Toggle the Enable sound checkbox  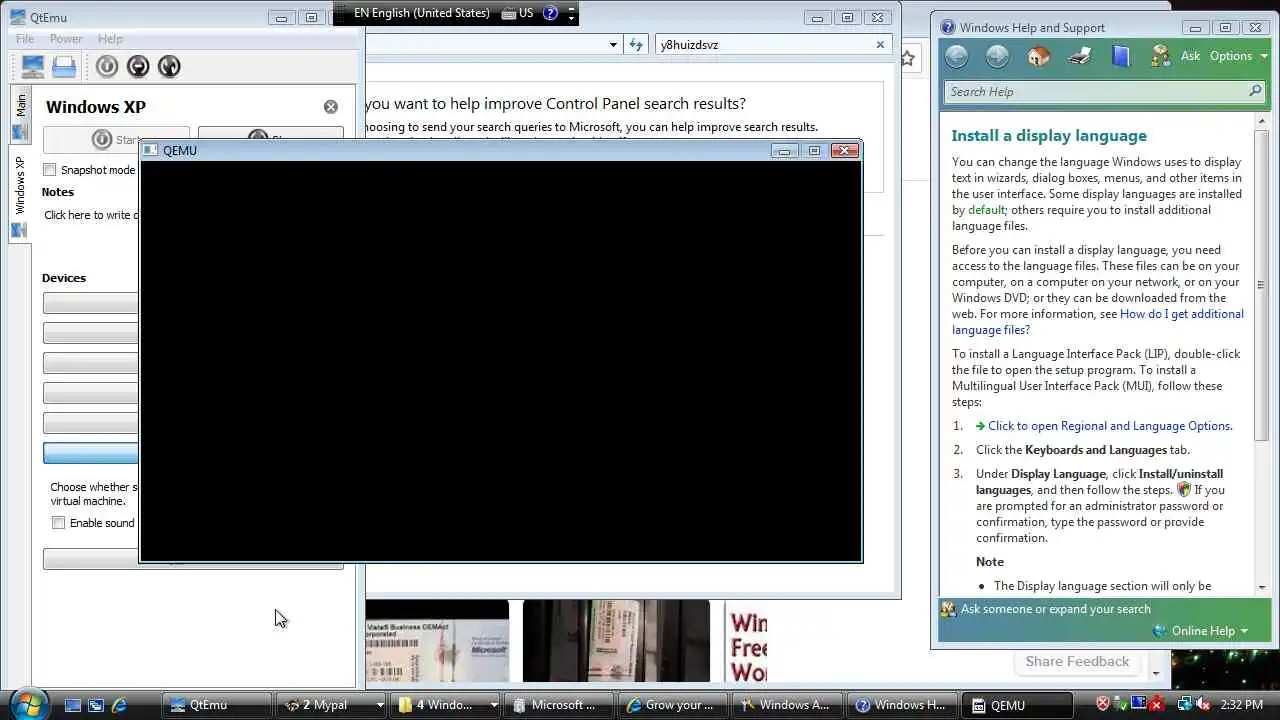pyautogui.click(x=58, y=523)
